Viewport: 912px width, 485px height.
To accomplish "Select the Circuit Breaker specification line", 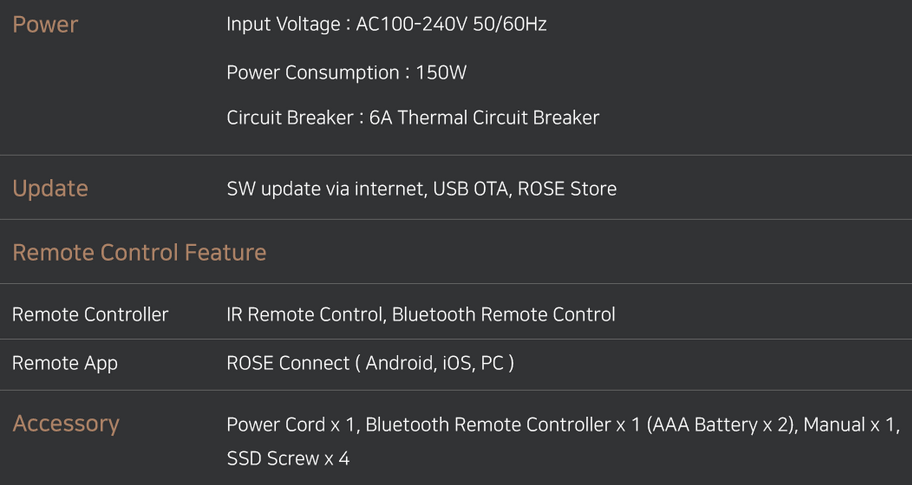I will (x=412, y=117).
